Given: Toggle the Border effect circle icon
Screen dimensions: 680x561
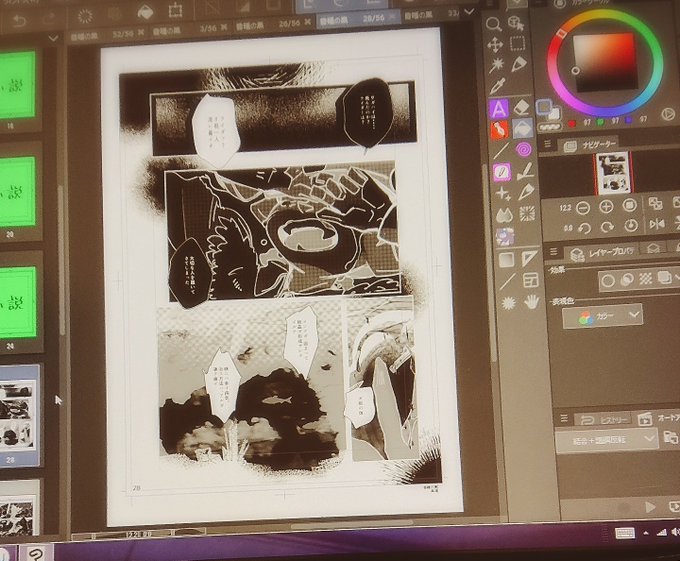Looking at the screenshot, I should [608, 281].
